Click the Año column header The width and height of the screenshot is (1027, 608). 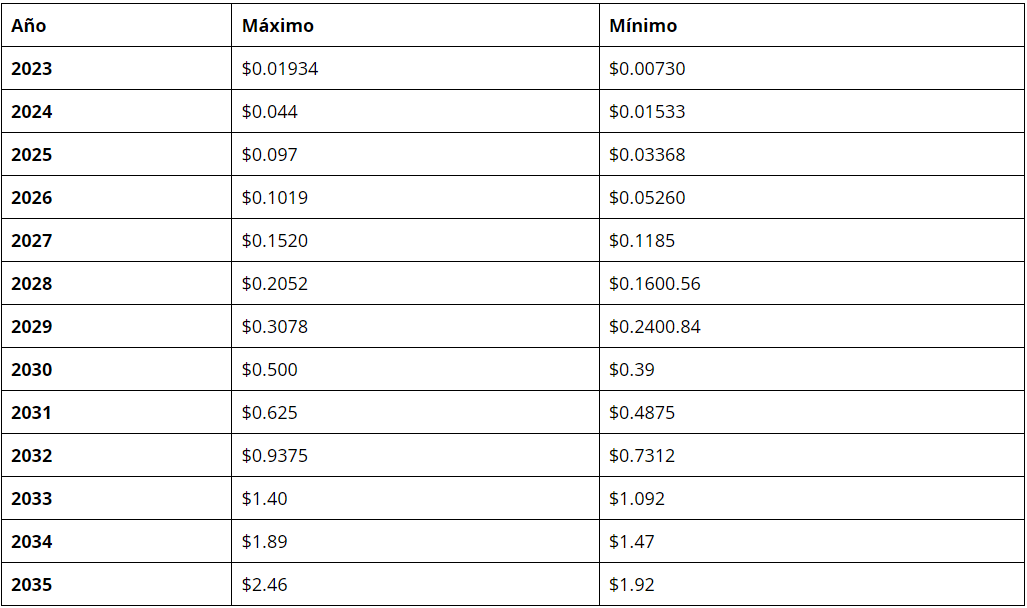click(29, 26)
